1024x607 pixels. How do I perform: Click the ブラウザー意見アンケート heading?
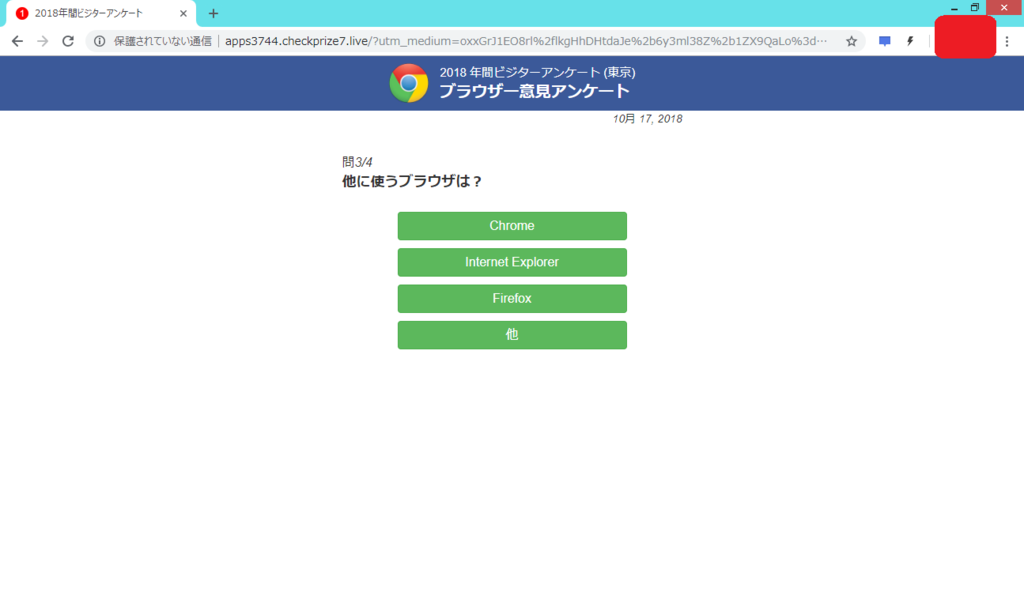(x=534, y=91)
